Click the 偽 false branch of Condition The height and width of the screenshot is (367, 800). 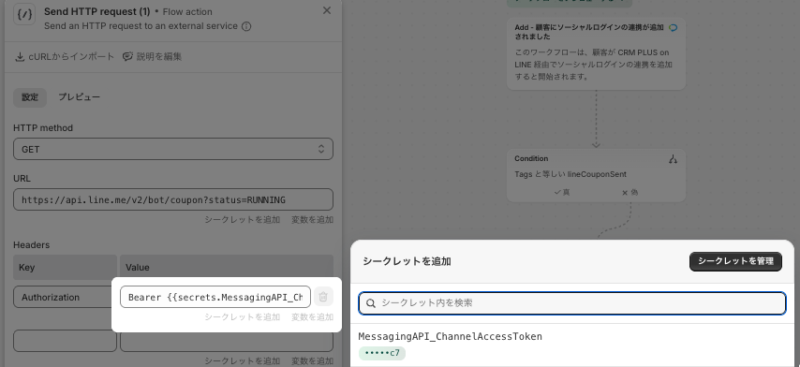[630, 192]
